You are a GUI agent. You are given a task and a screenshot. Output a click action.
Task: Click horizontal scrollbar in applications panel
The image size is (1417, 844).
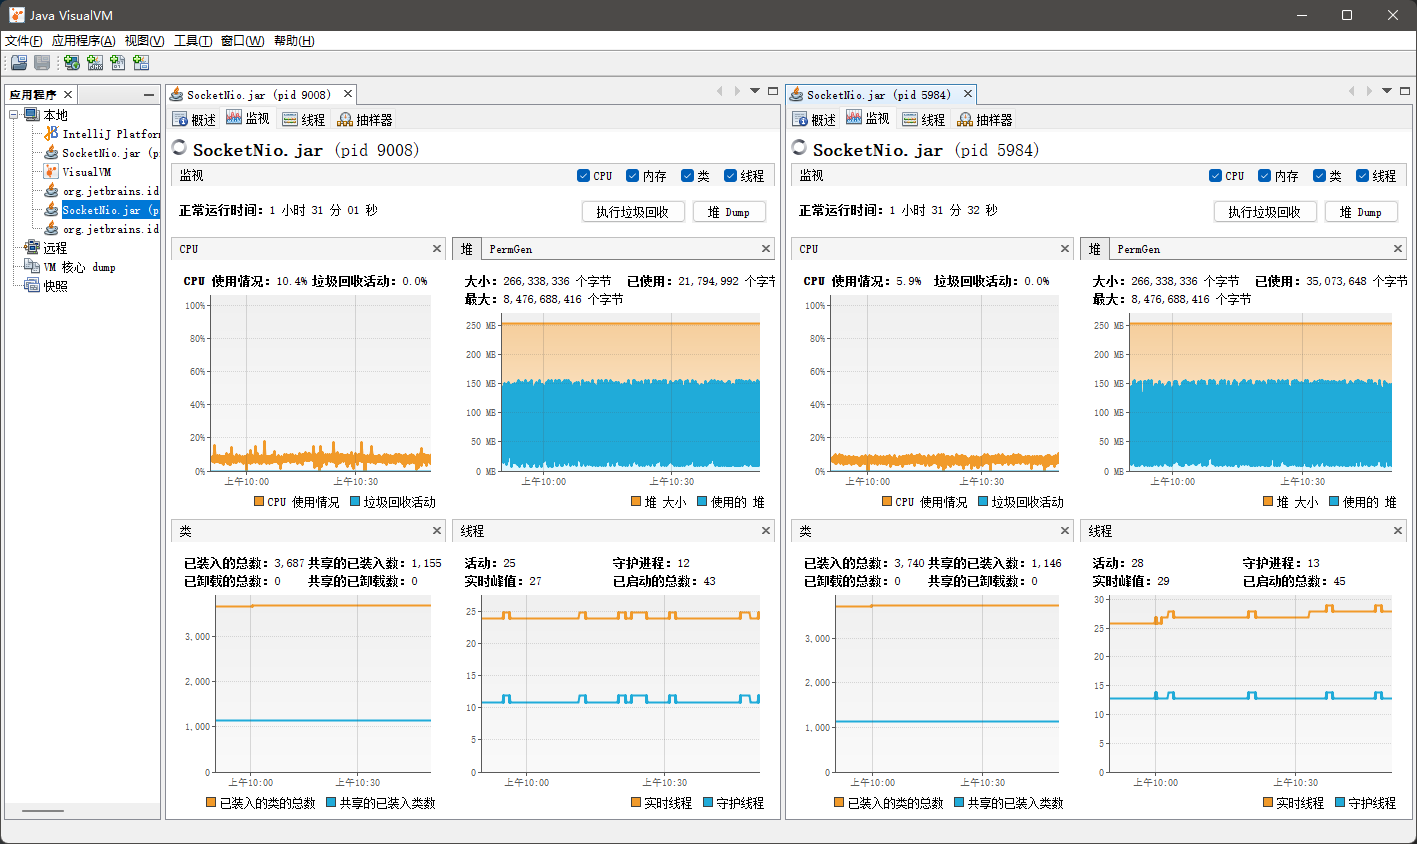click(x=43, y=810)
